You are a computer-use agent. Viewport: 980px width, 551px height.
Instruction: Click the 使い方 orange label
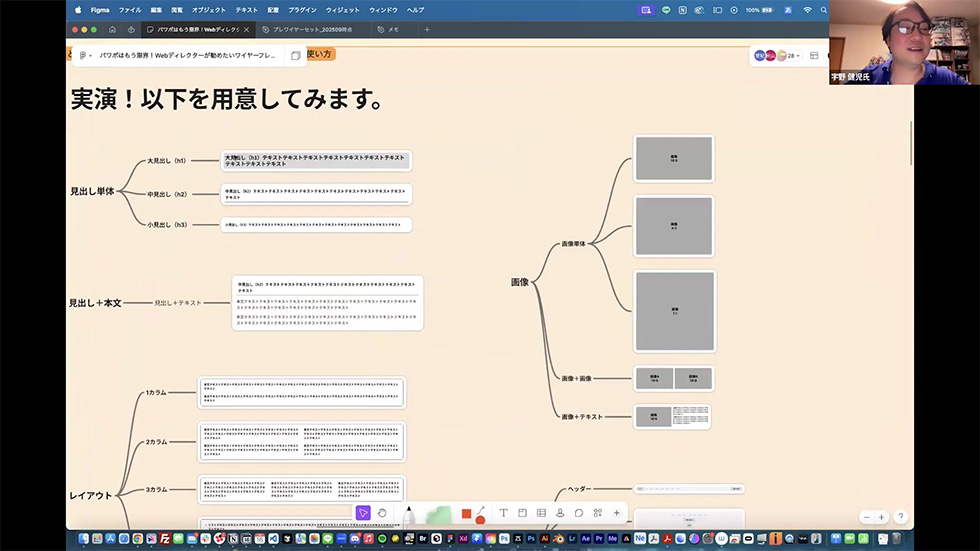(x=320, y=54)
